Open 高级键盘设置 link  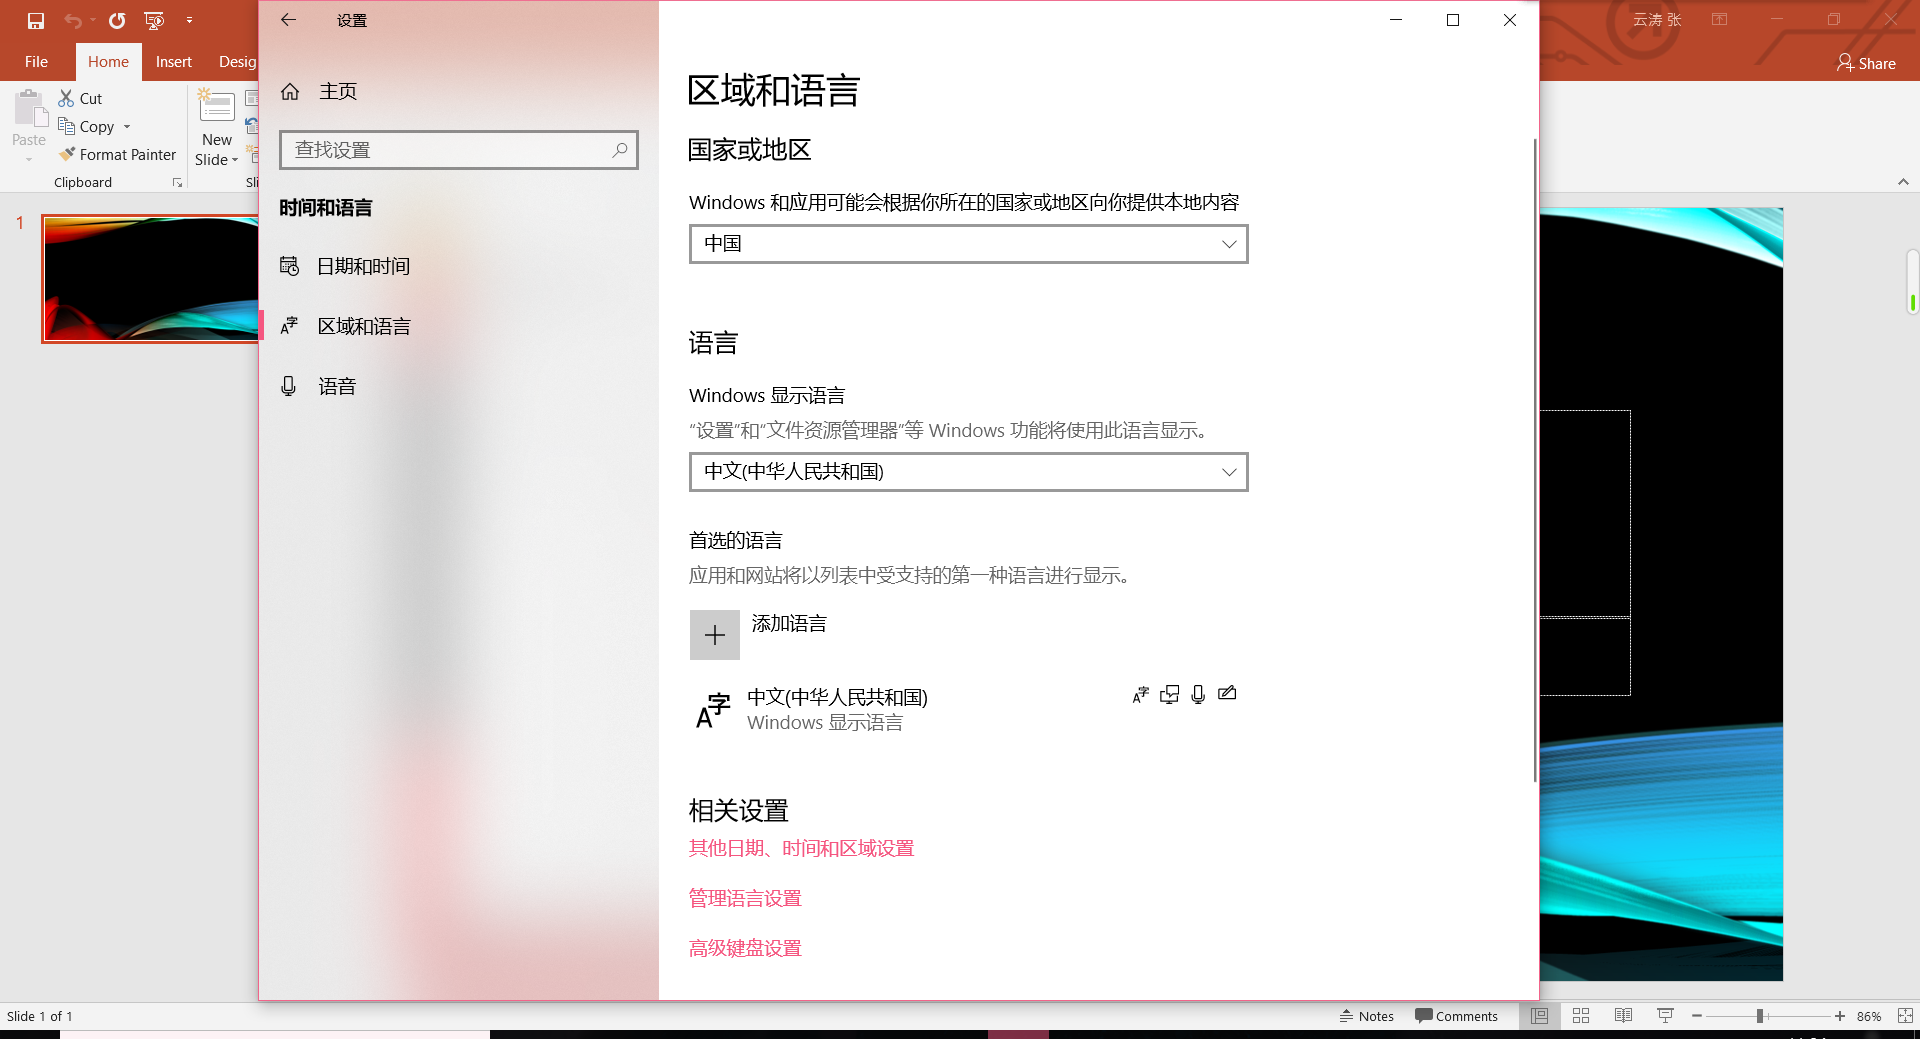(745, 948)
